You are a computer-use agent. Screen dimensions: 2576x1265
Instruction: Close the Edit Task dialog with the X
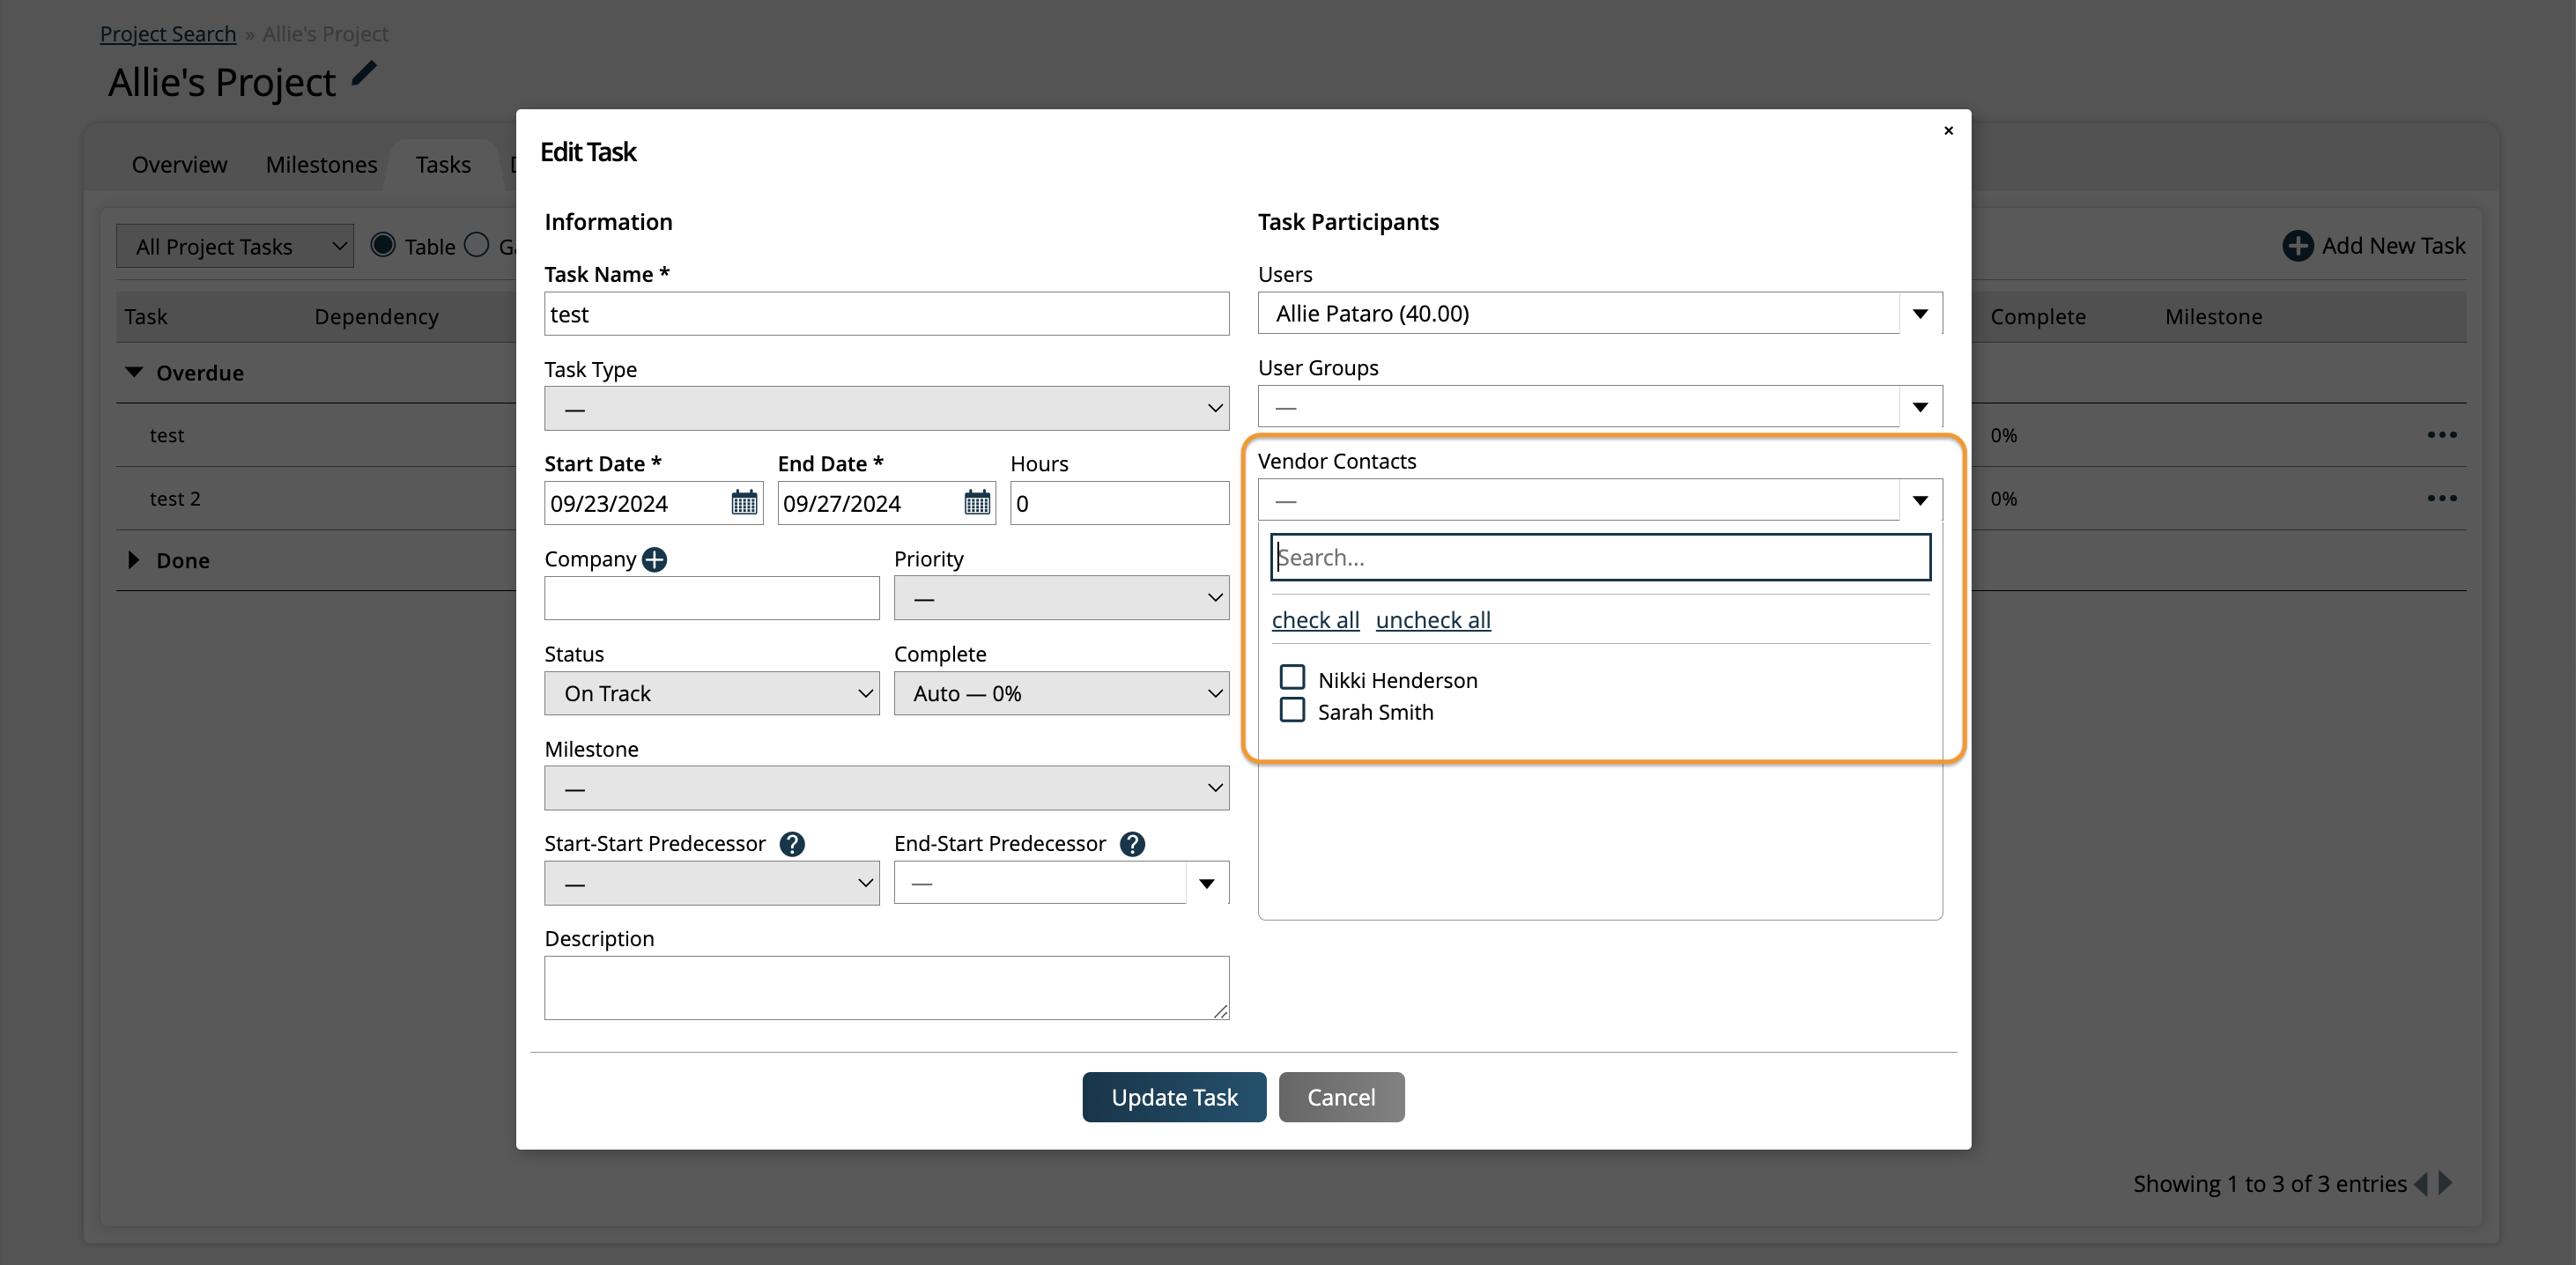tap(1948, 130)
